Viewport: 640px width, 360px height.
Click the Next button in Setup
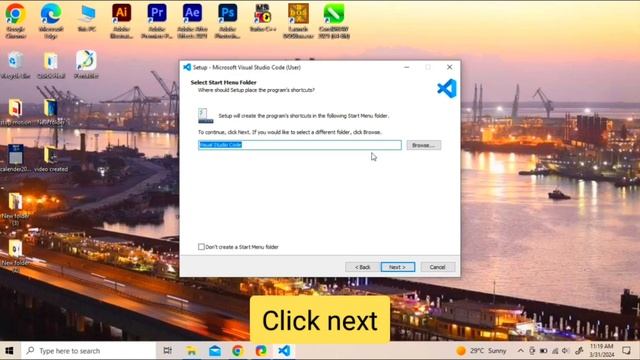(x=398, y=267)
